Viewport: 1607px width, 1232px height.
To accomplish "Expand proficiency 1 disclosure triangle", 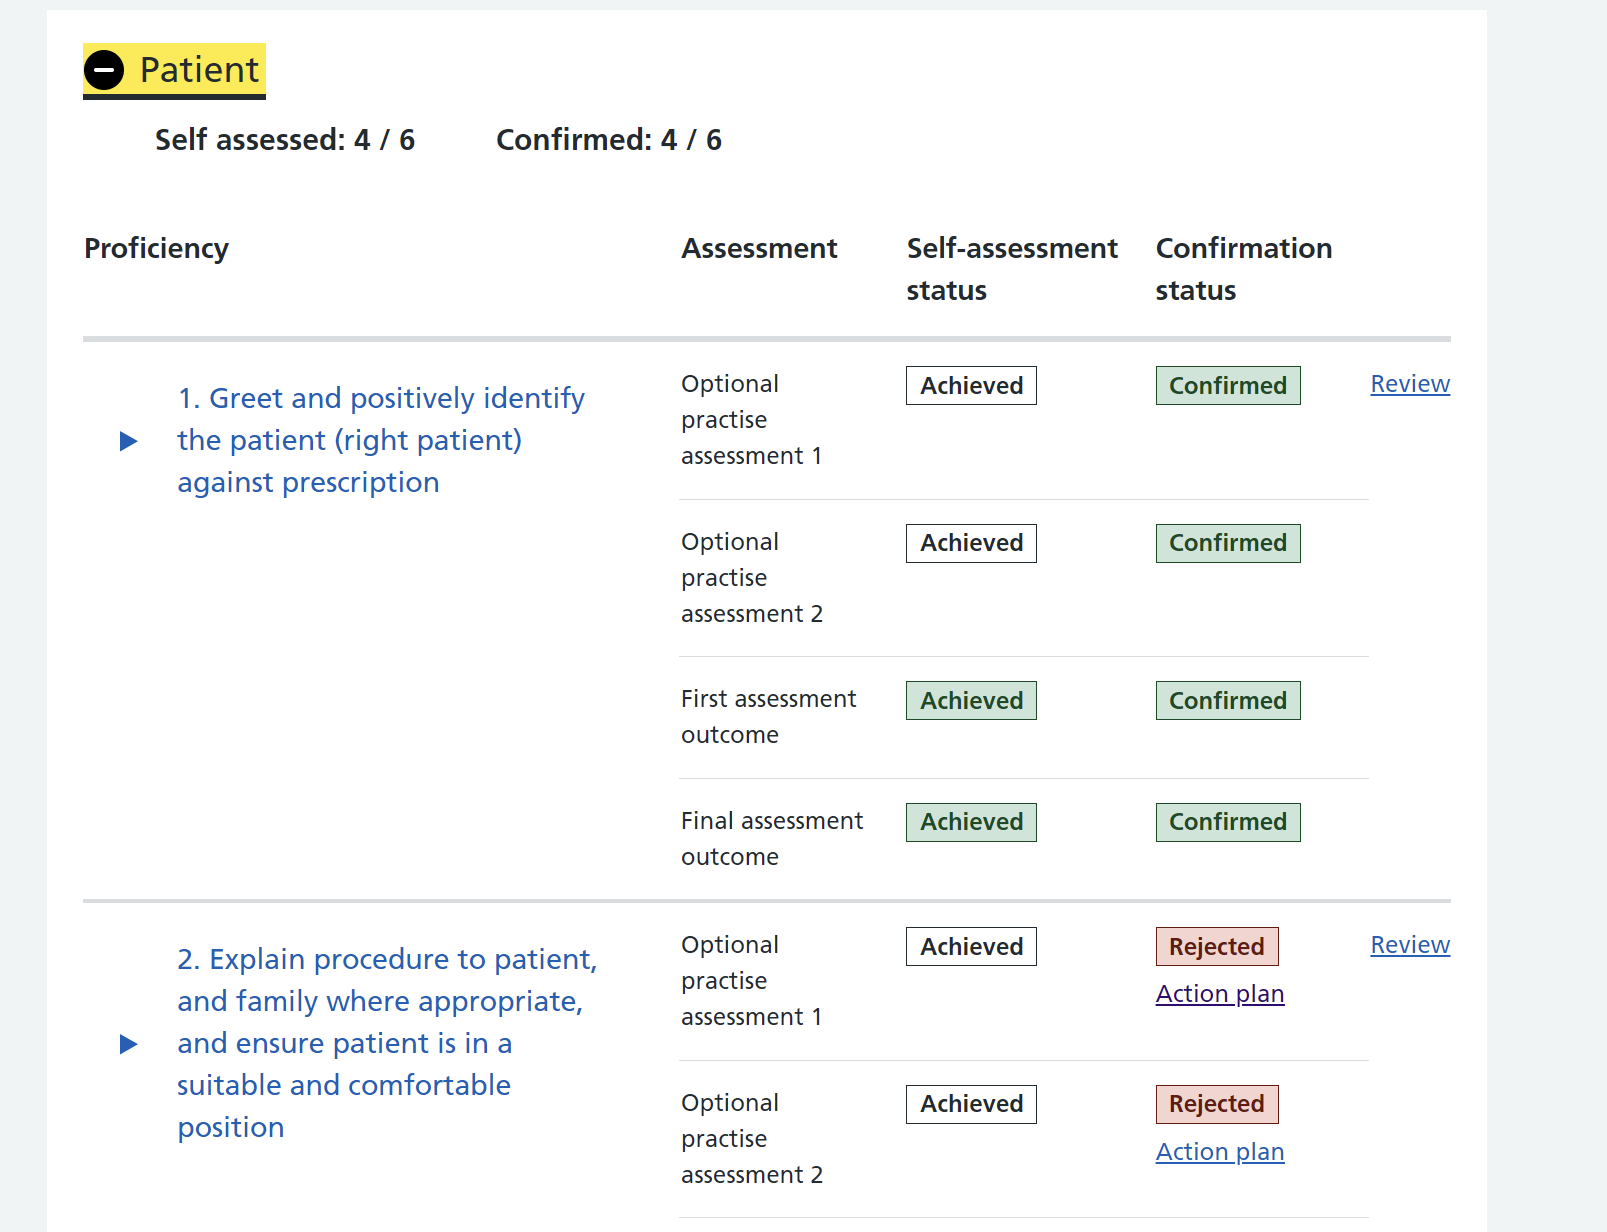I will (x=128, y=441).
